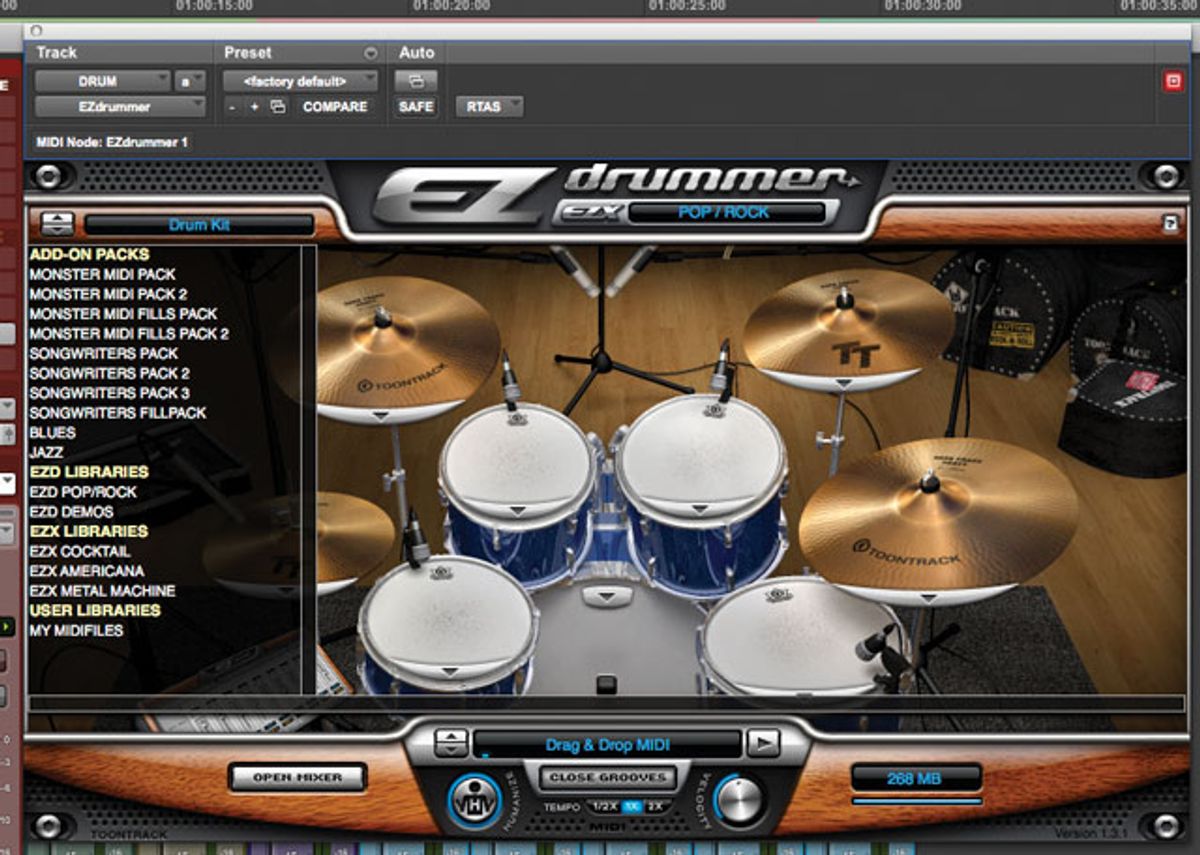
Task: Select SONGWRITERS PACK 3 entry
Action: (109, 393)
